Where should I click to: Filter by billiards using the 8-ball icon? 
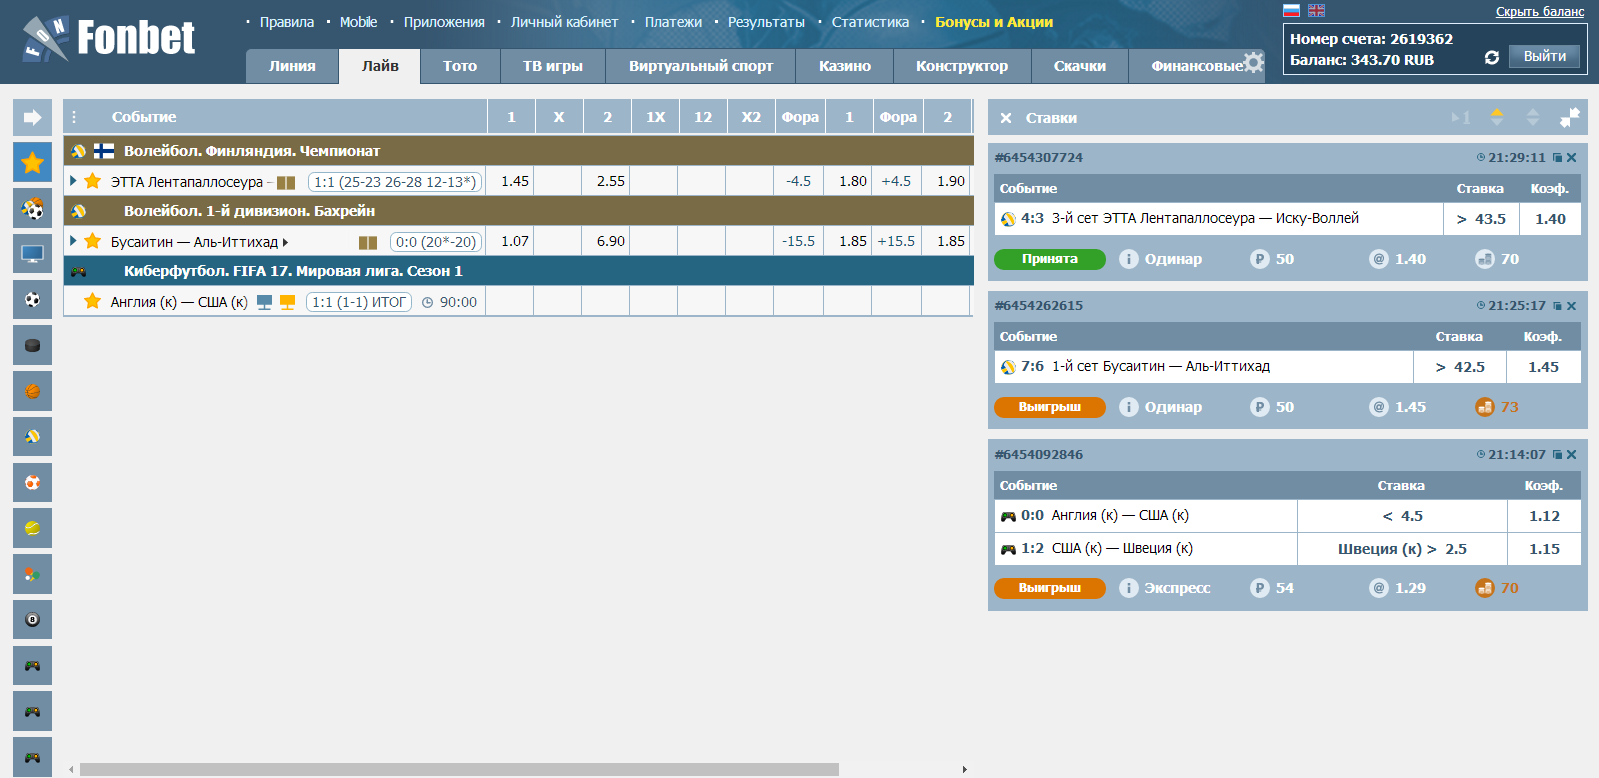point(32,620)
